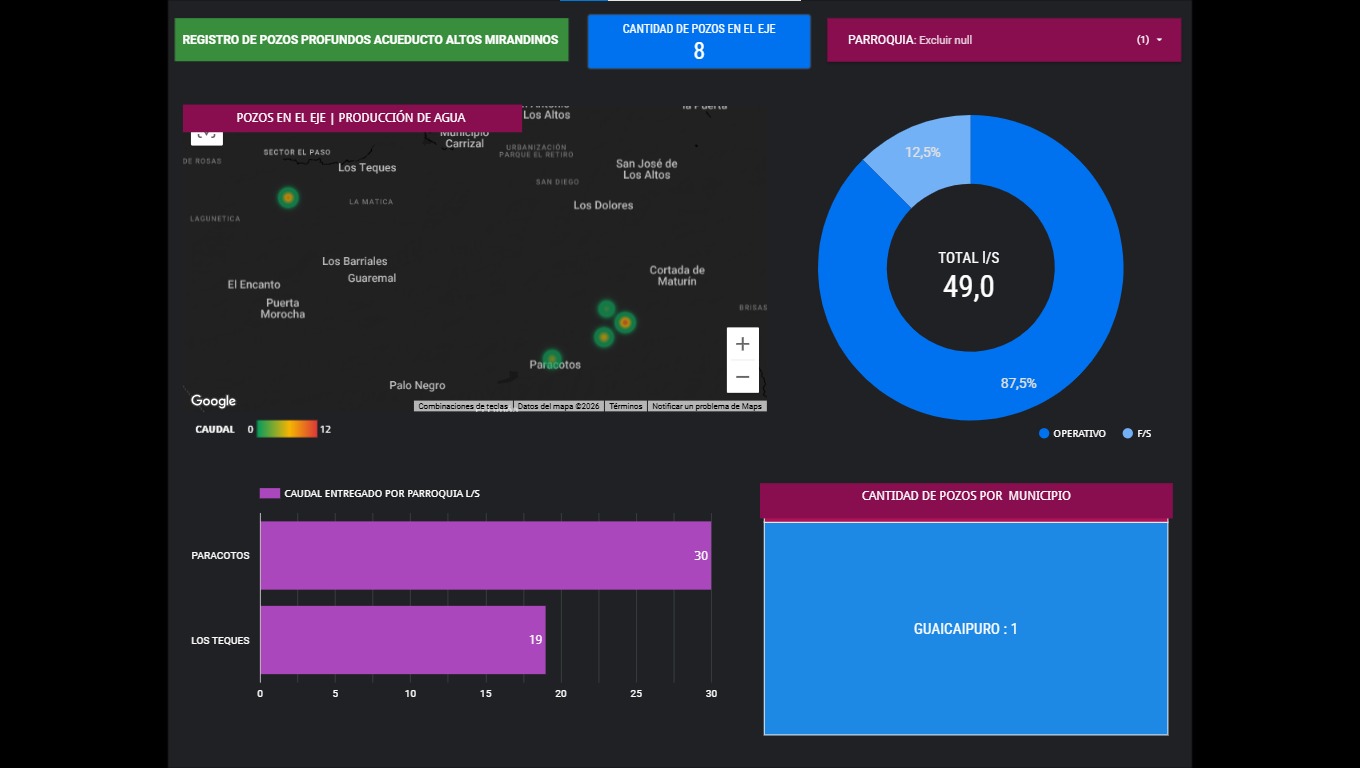The image size is (1360, 768).
Task: Click the heatmap well marker near Lagunetica
Action: click(288, 198)
